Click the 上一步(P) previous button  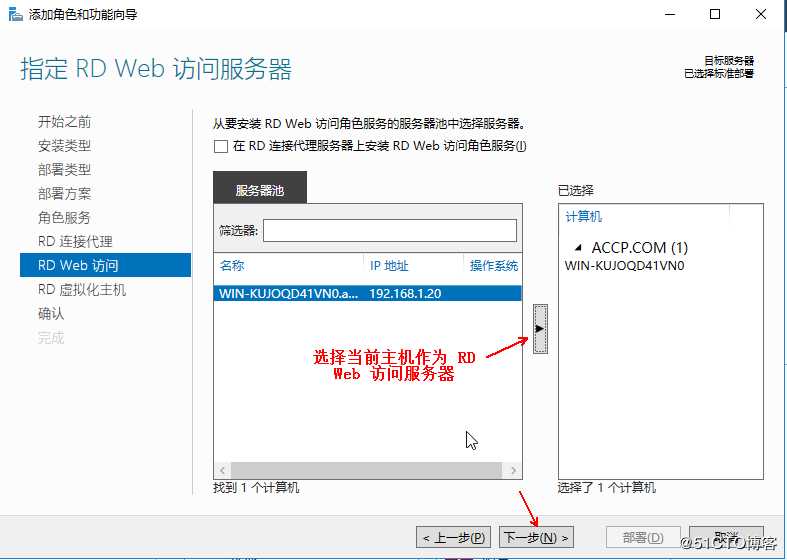tap(453, 538)
